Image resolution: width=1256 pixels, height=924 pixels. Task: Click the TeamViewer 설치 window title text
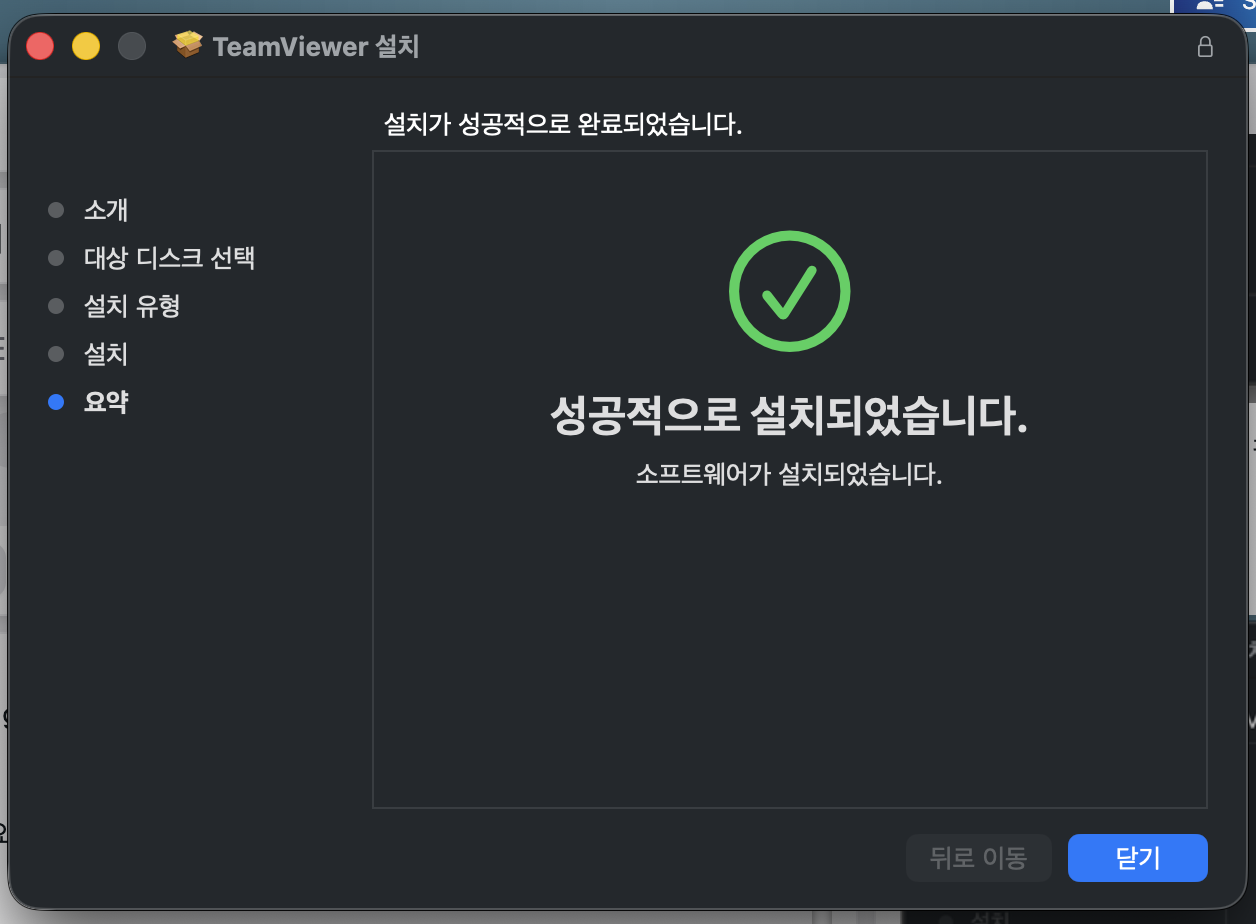(316, 46)
